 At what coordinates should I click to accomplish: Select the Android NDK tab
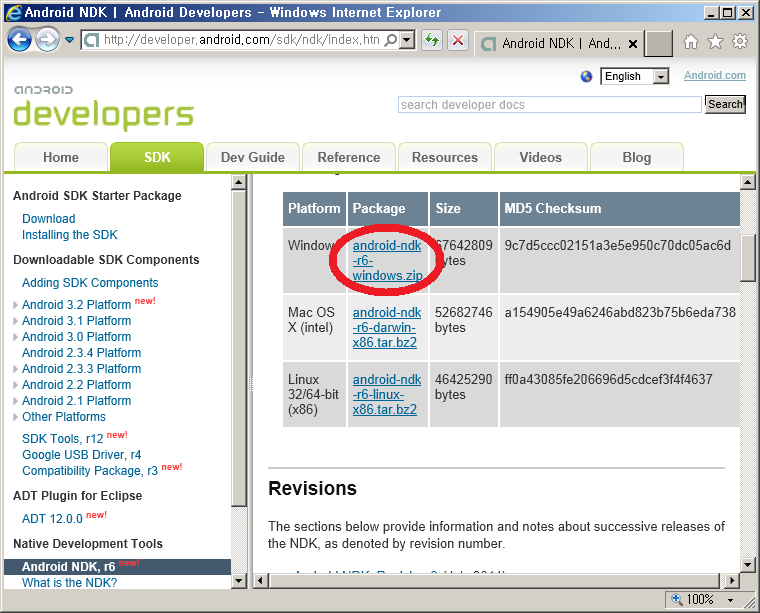[x=559, y=44]
